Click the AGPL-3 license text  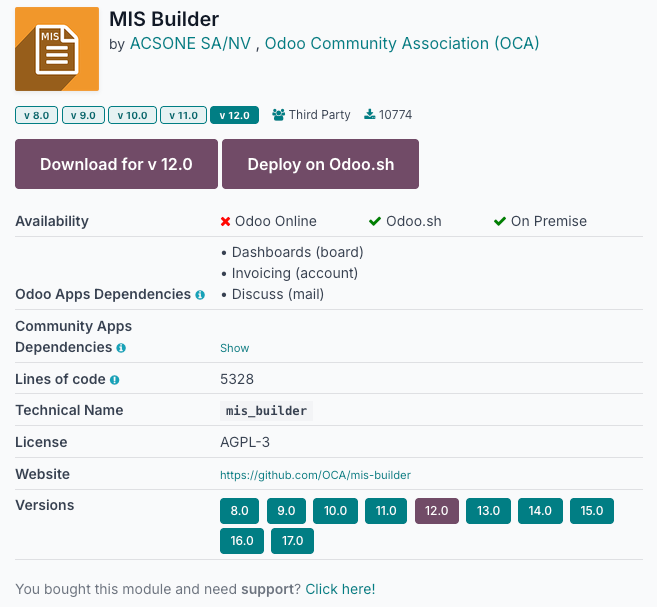point(245,442)
